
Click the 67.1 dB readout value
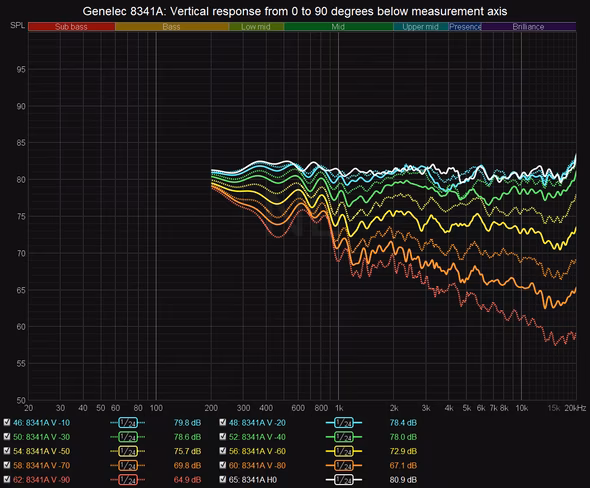[403, 465]
